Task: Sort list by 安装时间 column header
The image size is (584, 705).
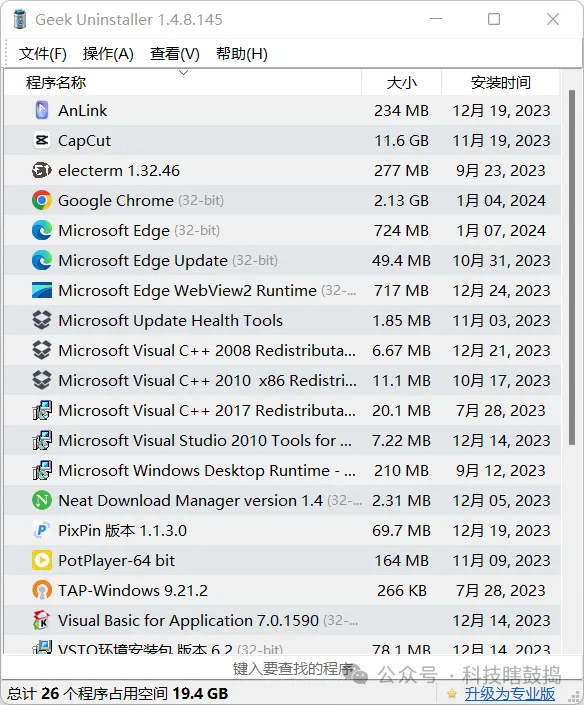Action: point(501,82)
